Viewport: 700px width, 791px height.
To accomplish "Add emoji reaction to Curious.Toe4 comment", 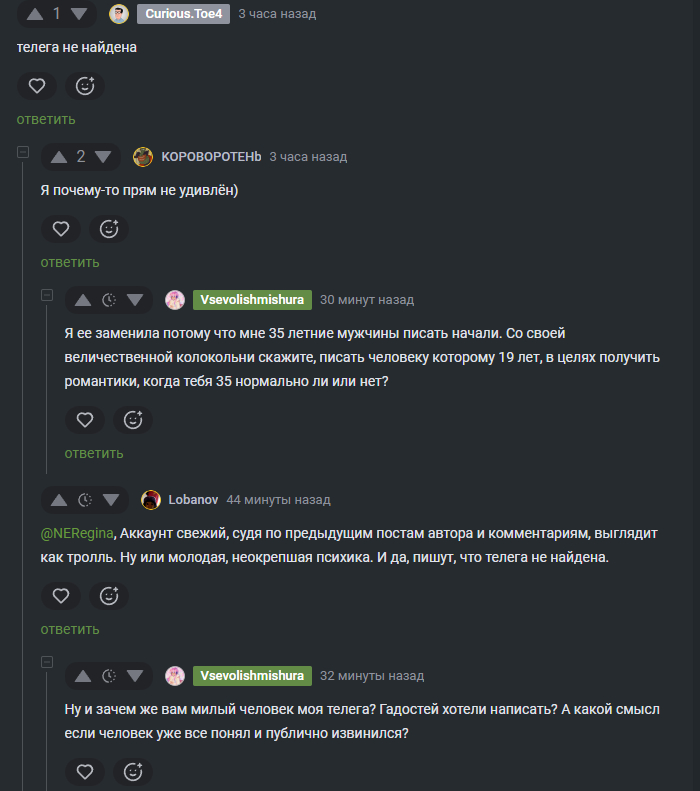I will [x=85, y=86].
